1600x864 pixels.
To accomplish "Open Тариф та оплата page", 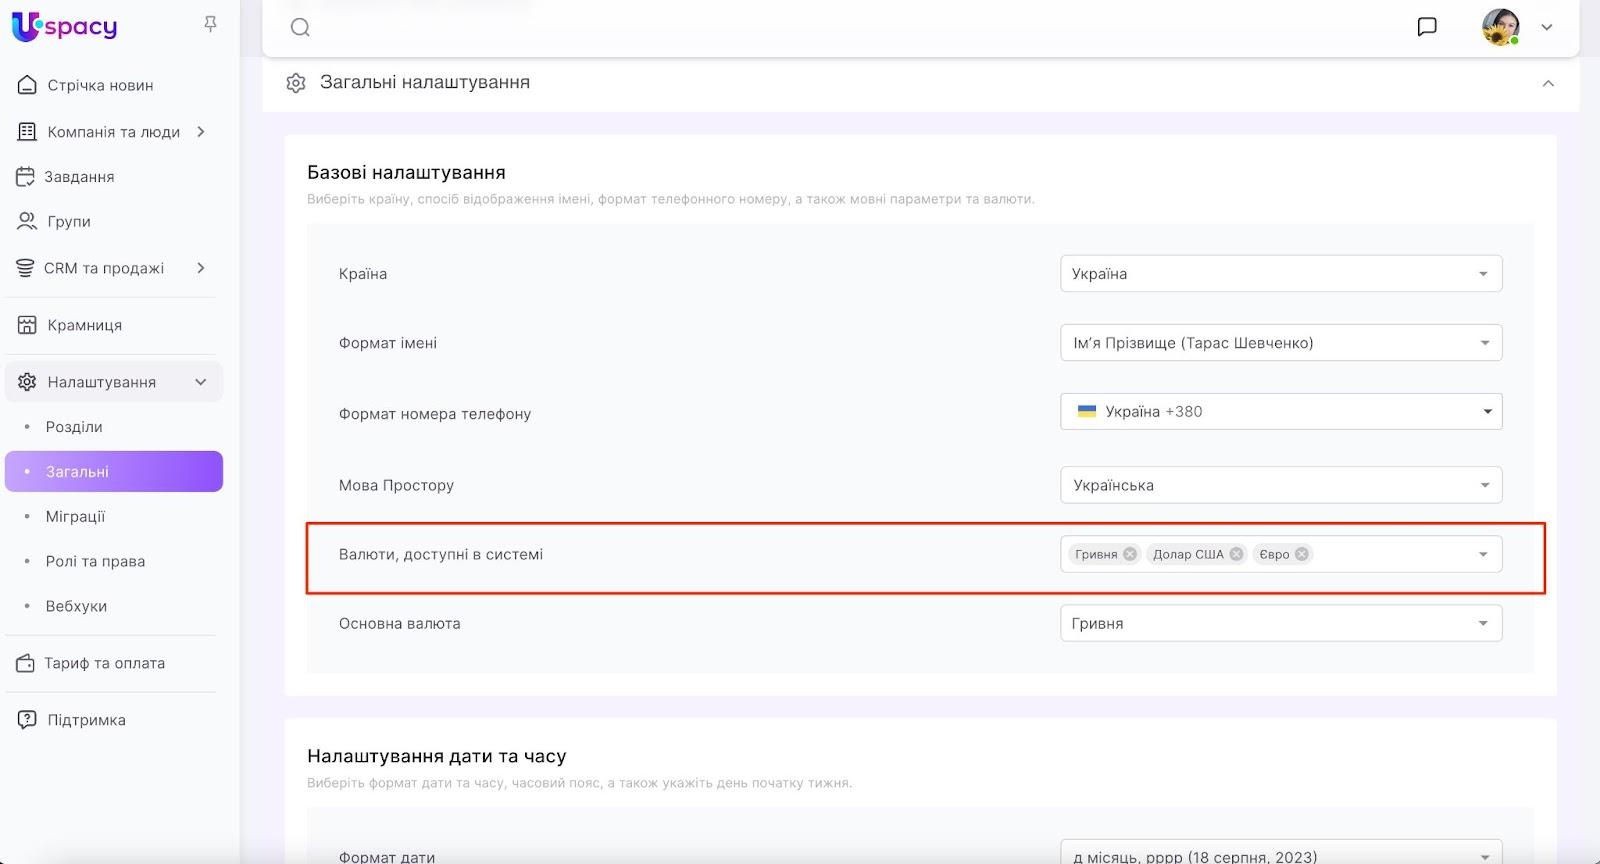I will point(104,664).
